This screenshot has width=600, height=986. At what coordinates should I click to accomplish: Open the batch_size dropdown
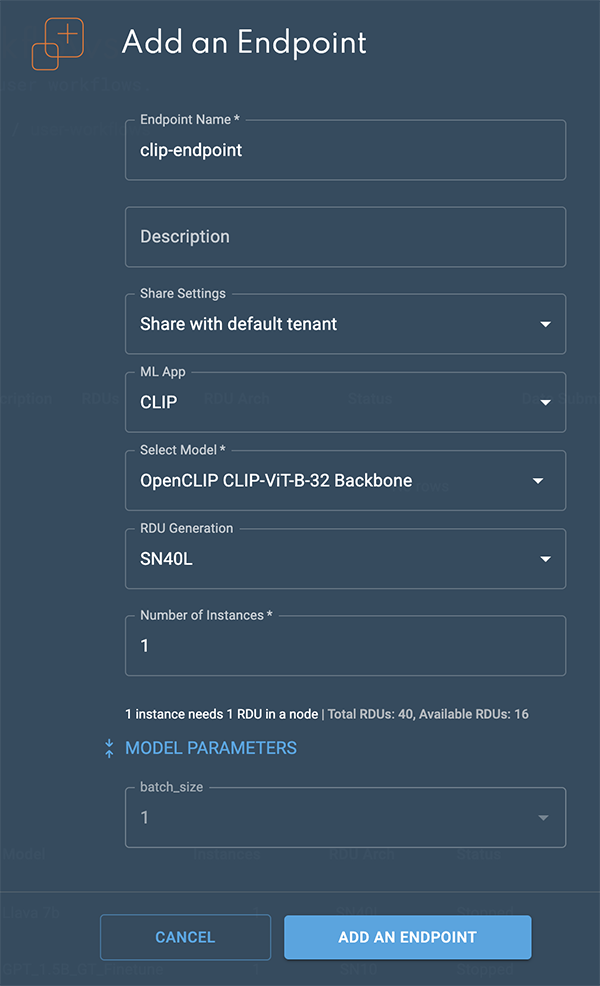click(345, 817)
